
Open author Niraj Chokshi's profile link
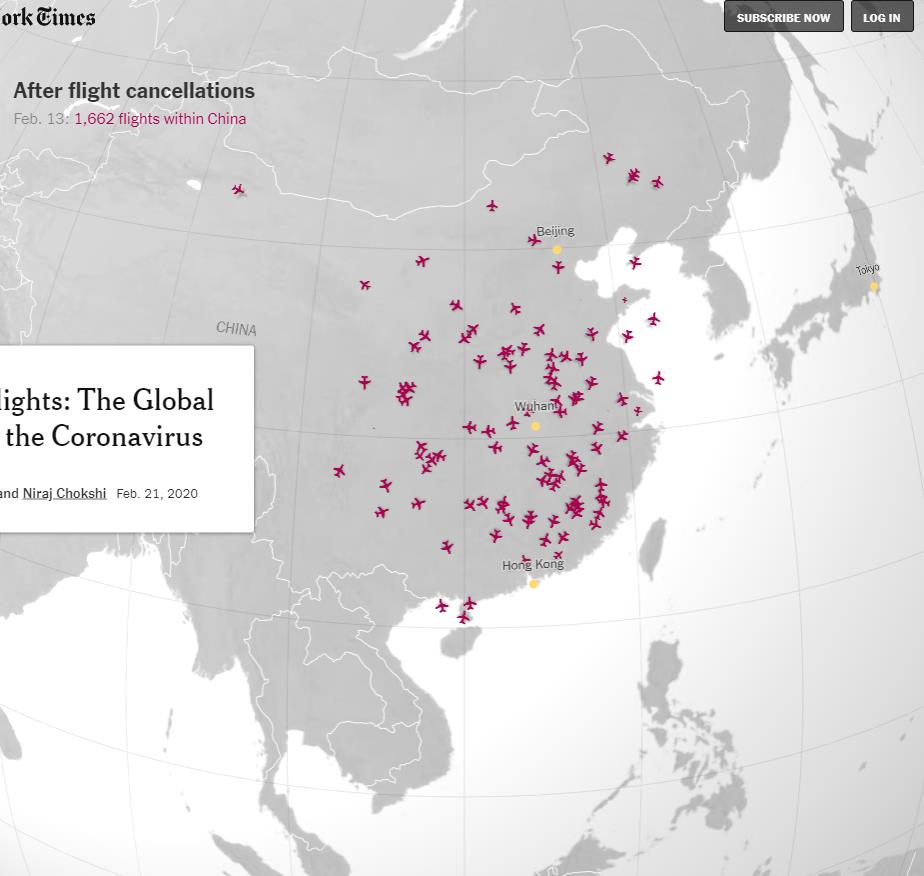point(64,493)
